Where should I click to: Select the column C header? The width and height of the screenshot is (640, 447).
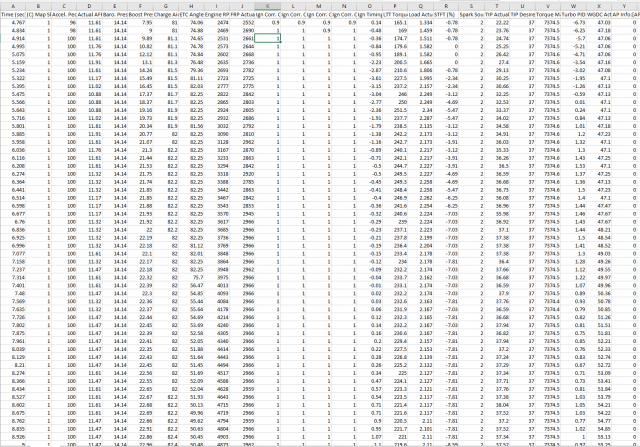pos(64,6)
